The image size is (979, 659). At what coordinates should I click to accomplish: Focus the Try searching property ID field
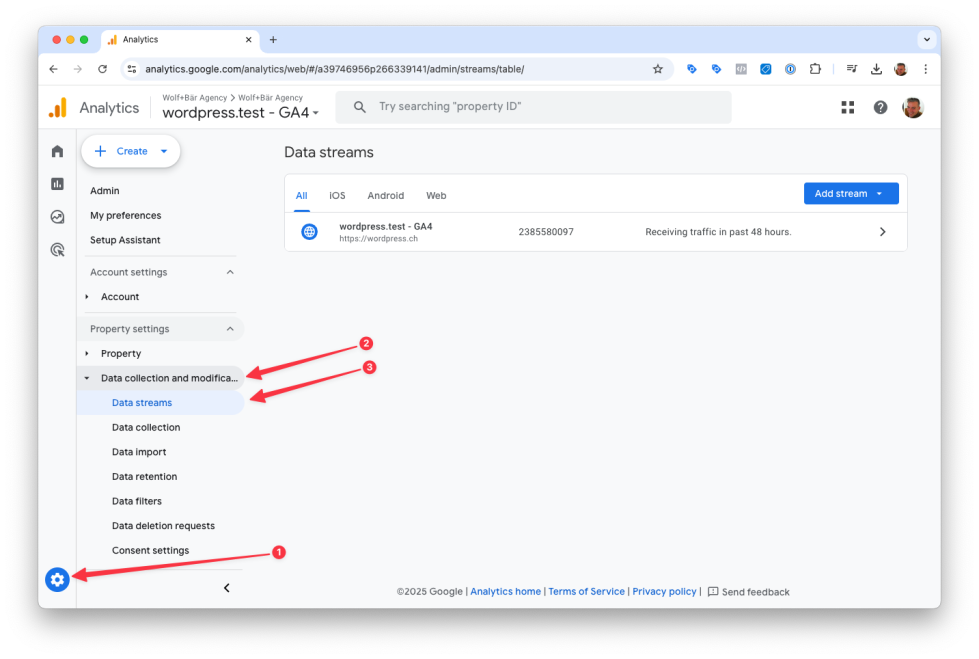[533, 107]
